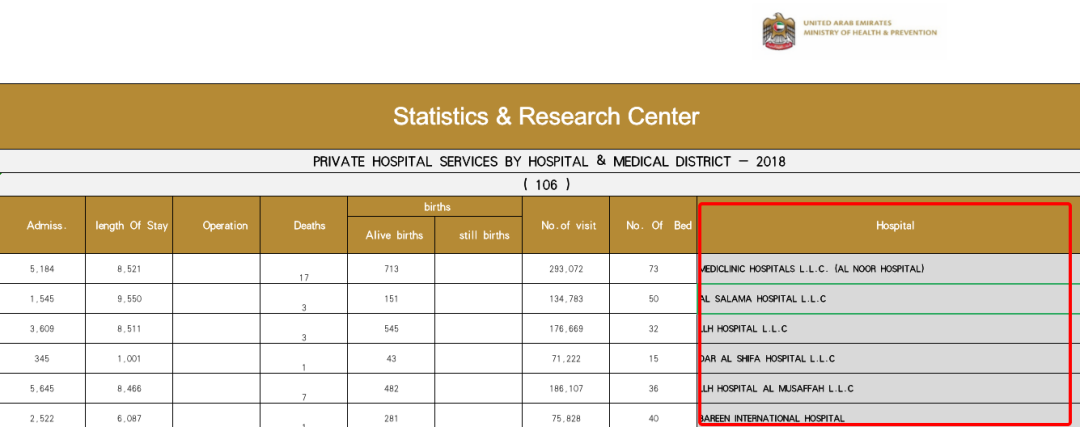Click admissions value 2,522
The width and height of the screenshot is (1080, 427).
click(43, 418)
